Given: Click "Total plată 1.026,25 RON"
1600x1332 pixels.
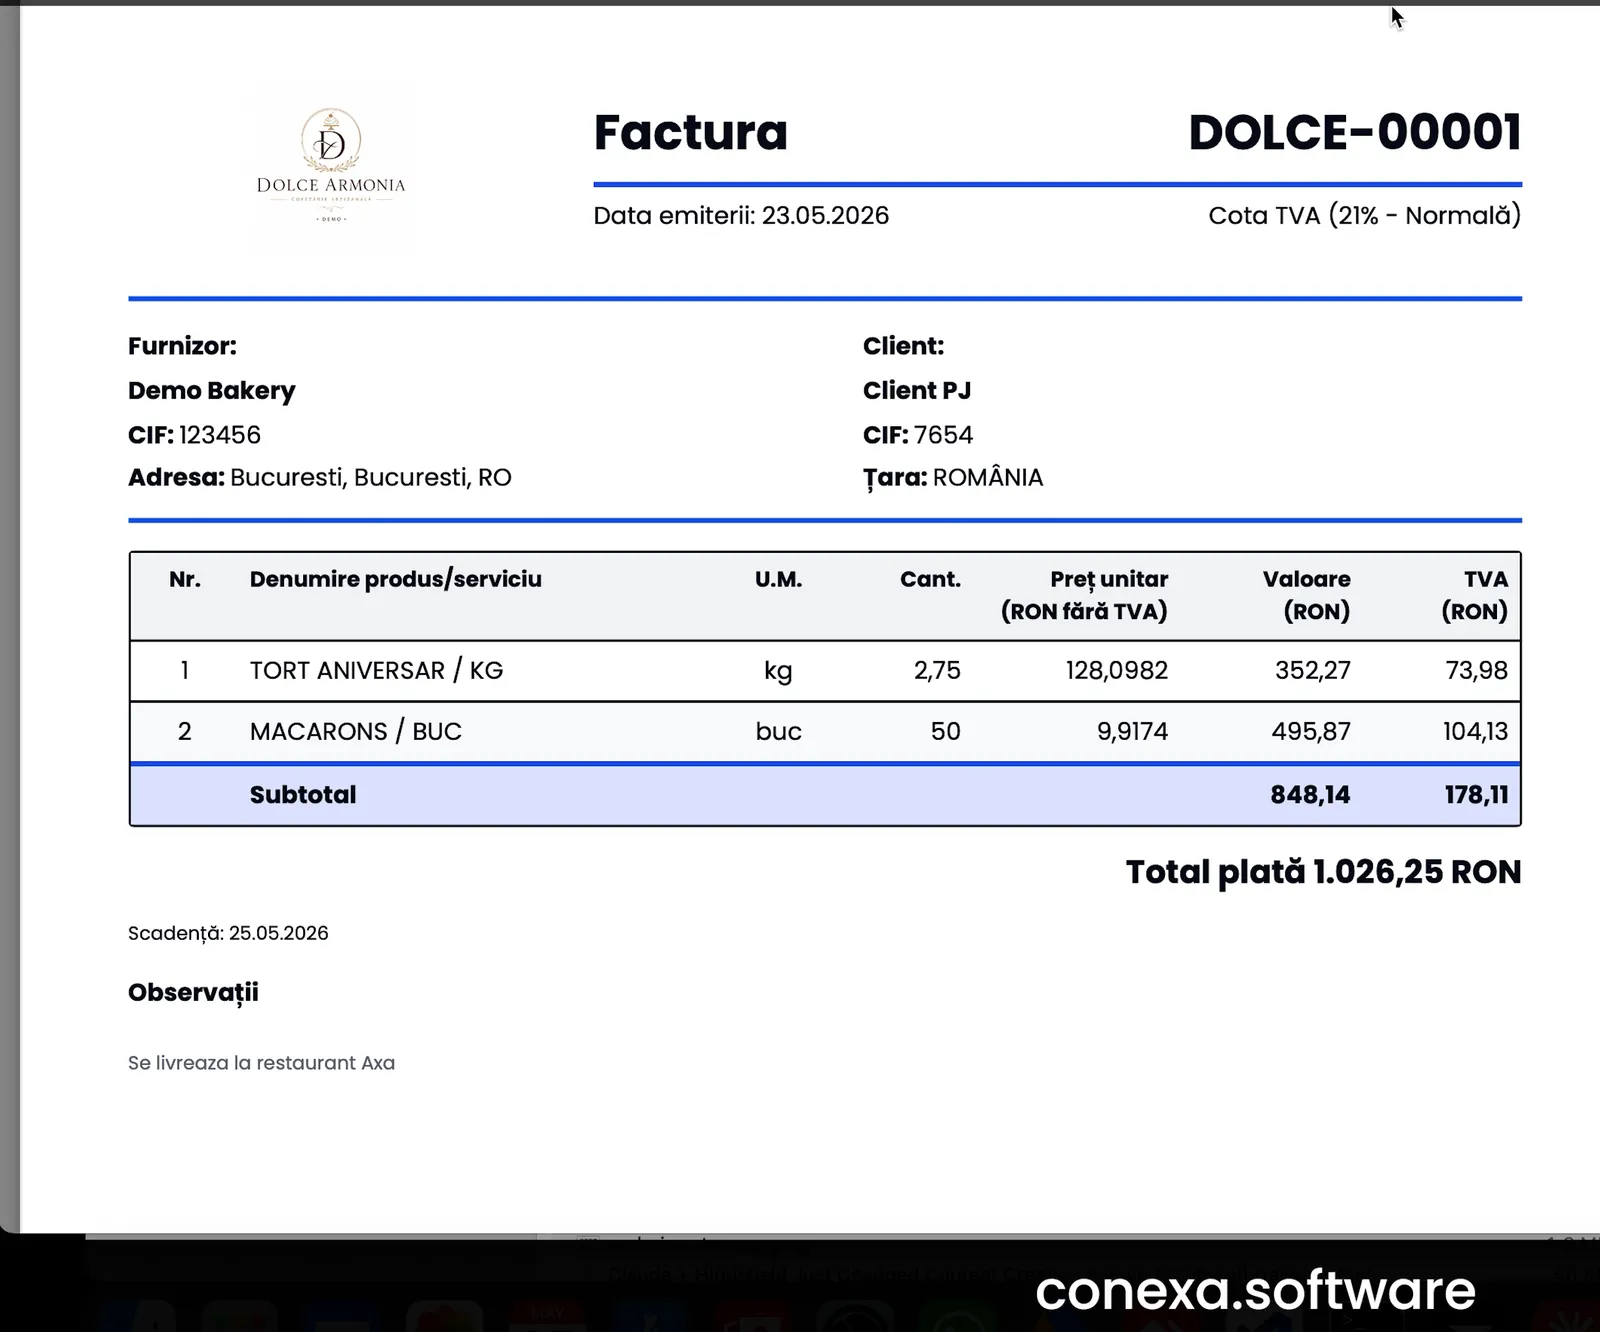Looking at the screenshot, I should [1324, 872].
